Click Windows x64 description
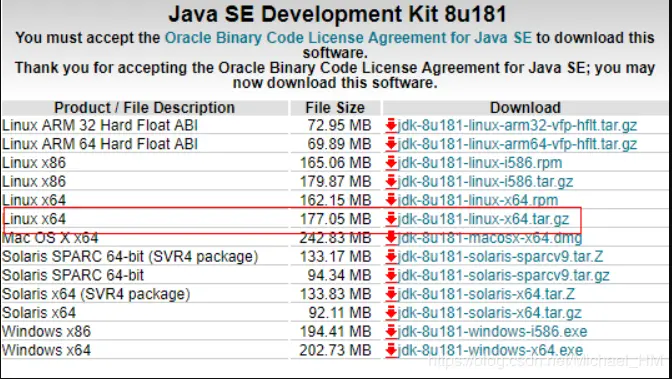The width and height of the screenshot is (672, 379). coord(46,350)
